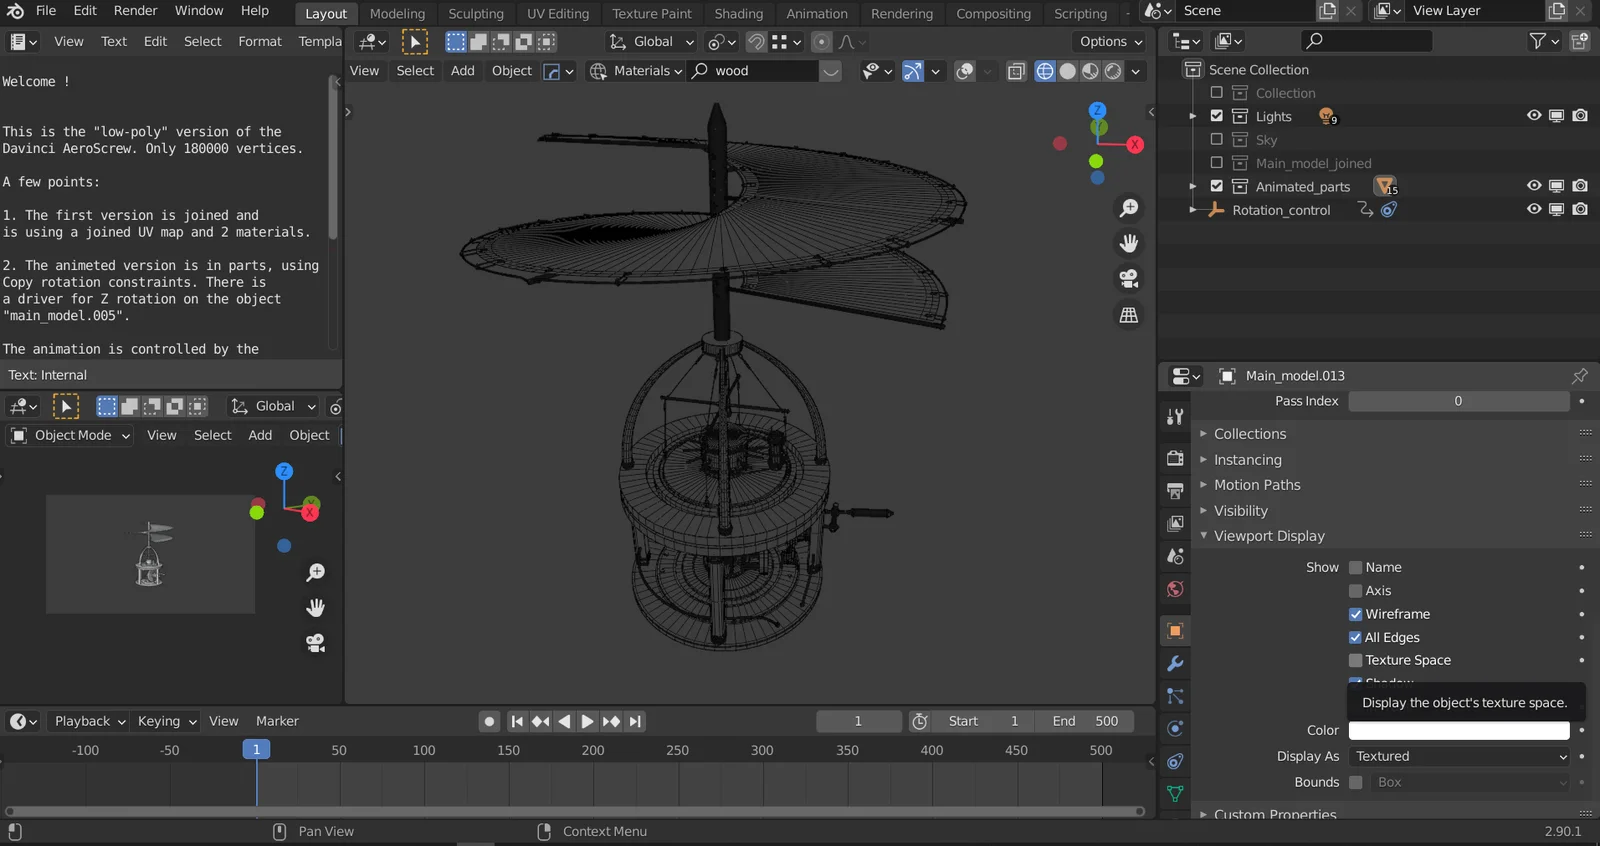Toggle show overlays button
The width and height of the screenshot is (1600, 846).
click(965, 71)
